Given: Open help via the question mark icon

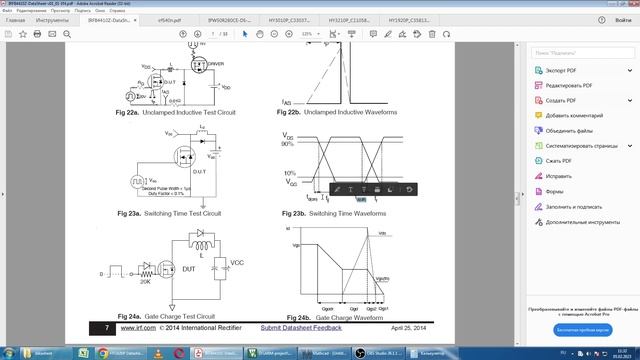Looking at the screenshot, I should (602, 20).
